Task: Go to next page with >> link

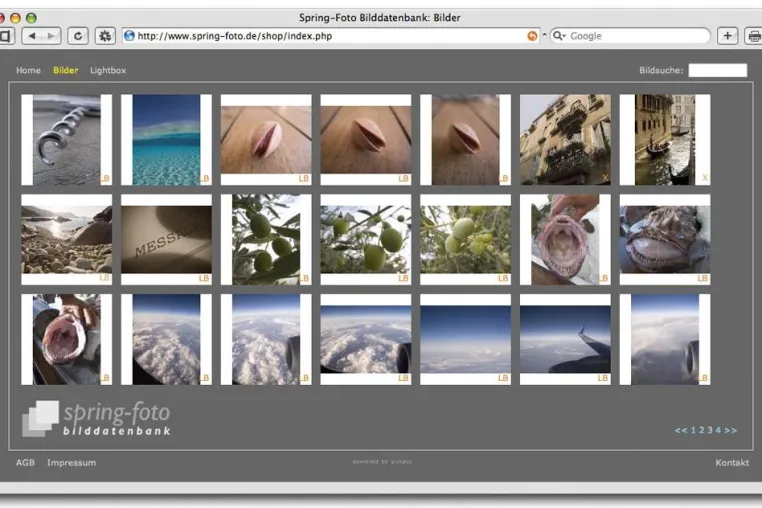Action: tap(730, 430)
